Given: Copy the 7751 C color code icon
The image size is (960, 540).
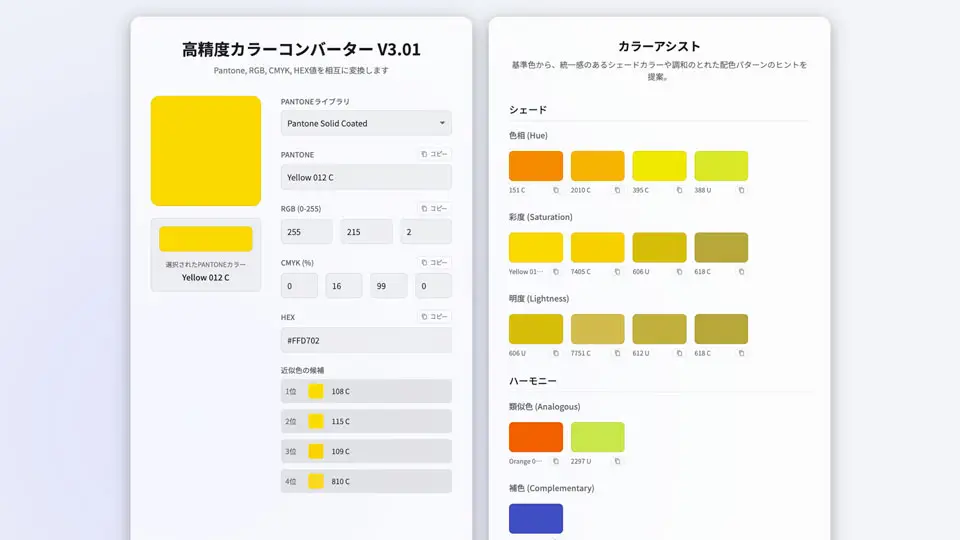Looking at the screenshot, I should click(x=617, y=353).
